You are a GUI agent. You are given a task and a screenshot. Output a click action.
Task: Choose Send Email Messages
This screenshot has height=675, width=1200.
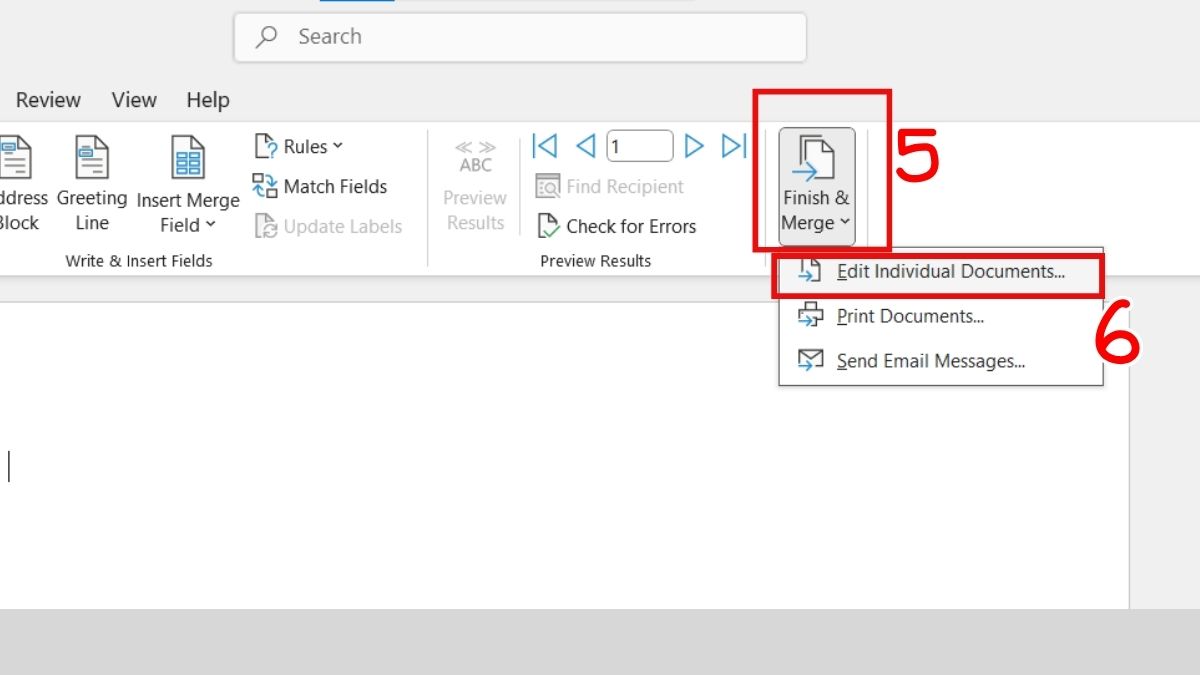click(x=941, y=361)
